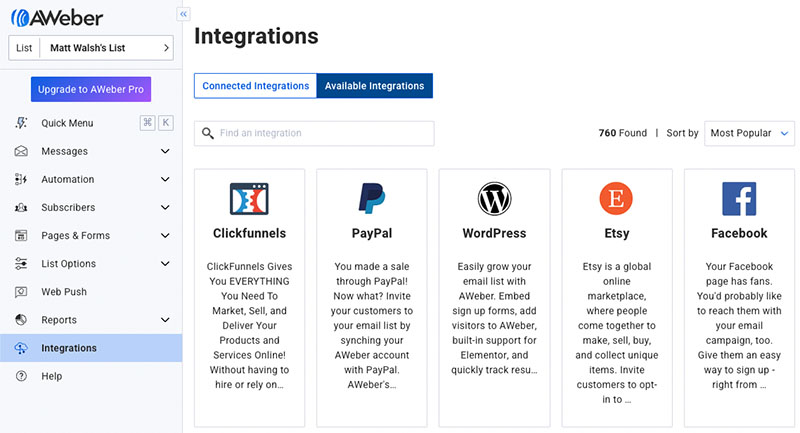Select Integrations in the sidebar
This screenshot has width=800, height=433.
pos(91,348)
